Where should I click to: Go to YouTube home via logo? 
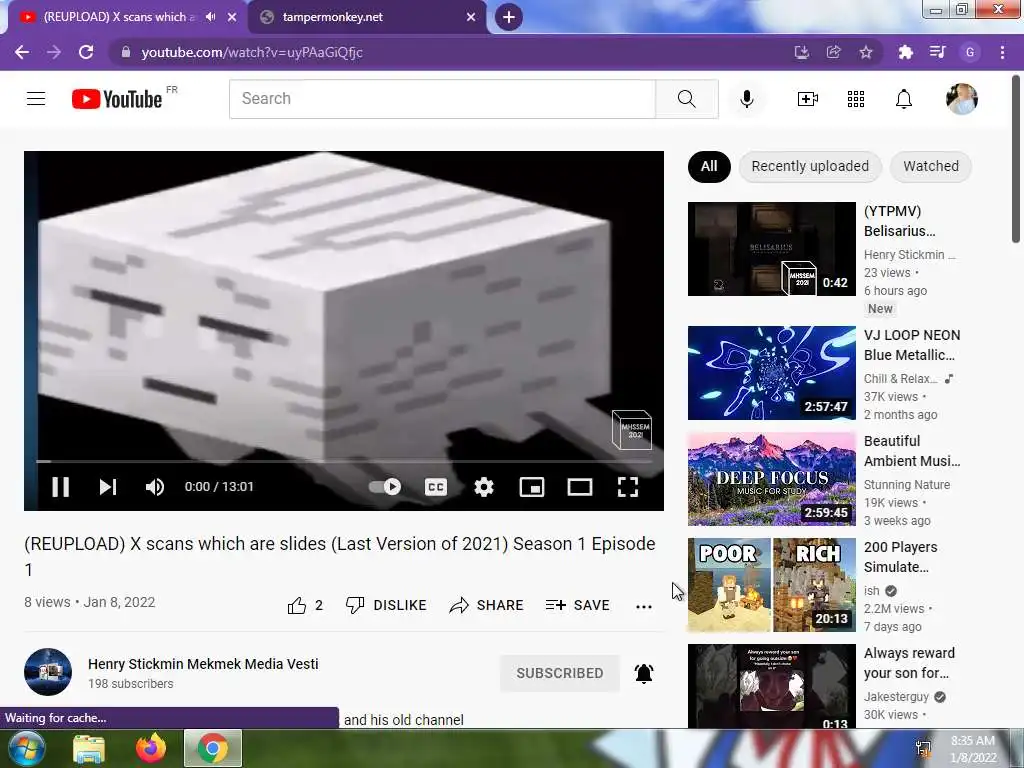pos(118,99)
